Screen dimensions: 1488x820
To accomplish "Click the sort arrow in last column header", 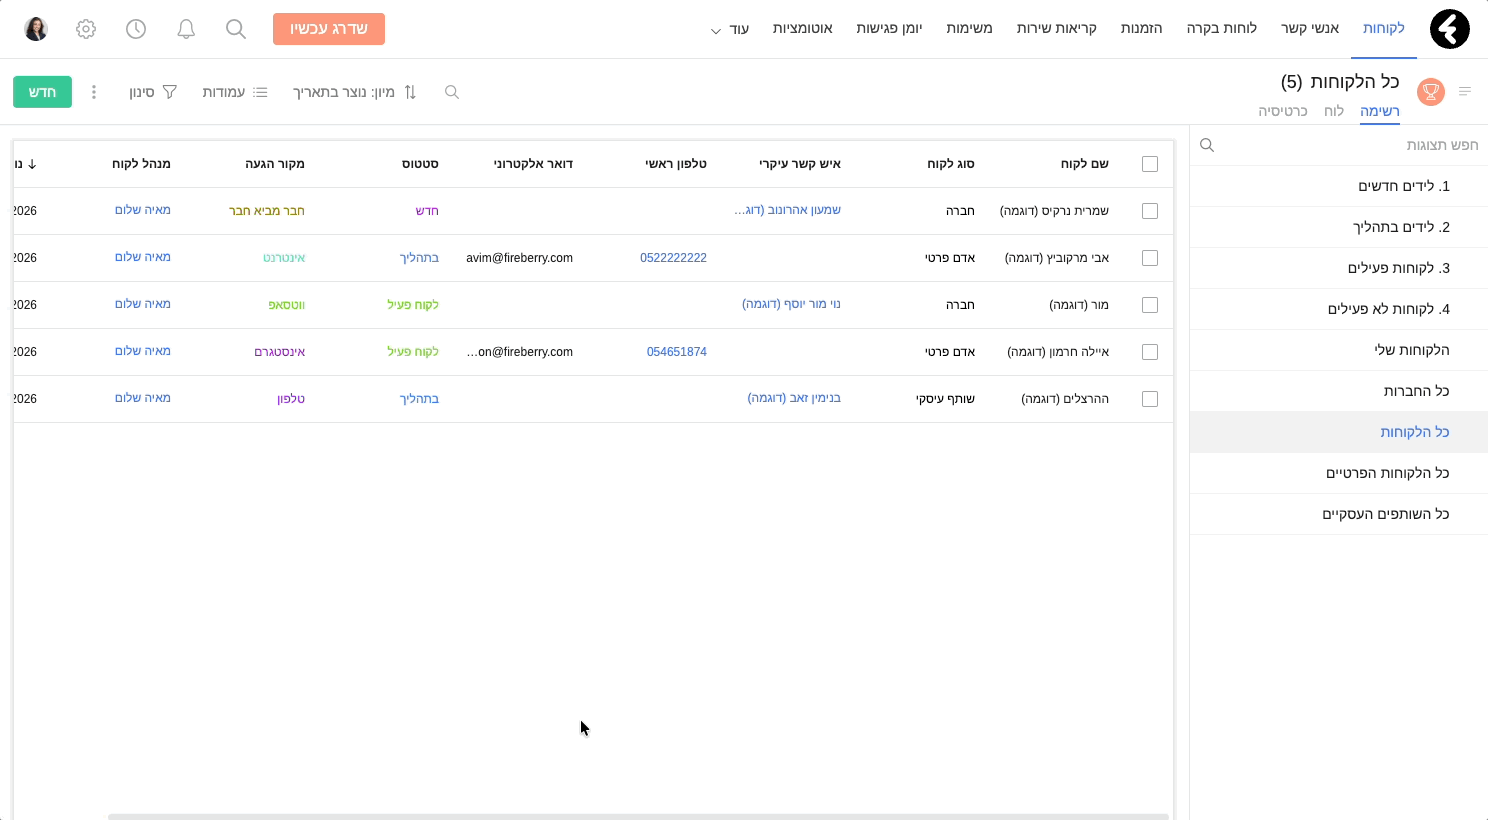I will [x=32, y=164].
